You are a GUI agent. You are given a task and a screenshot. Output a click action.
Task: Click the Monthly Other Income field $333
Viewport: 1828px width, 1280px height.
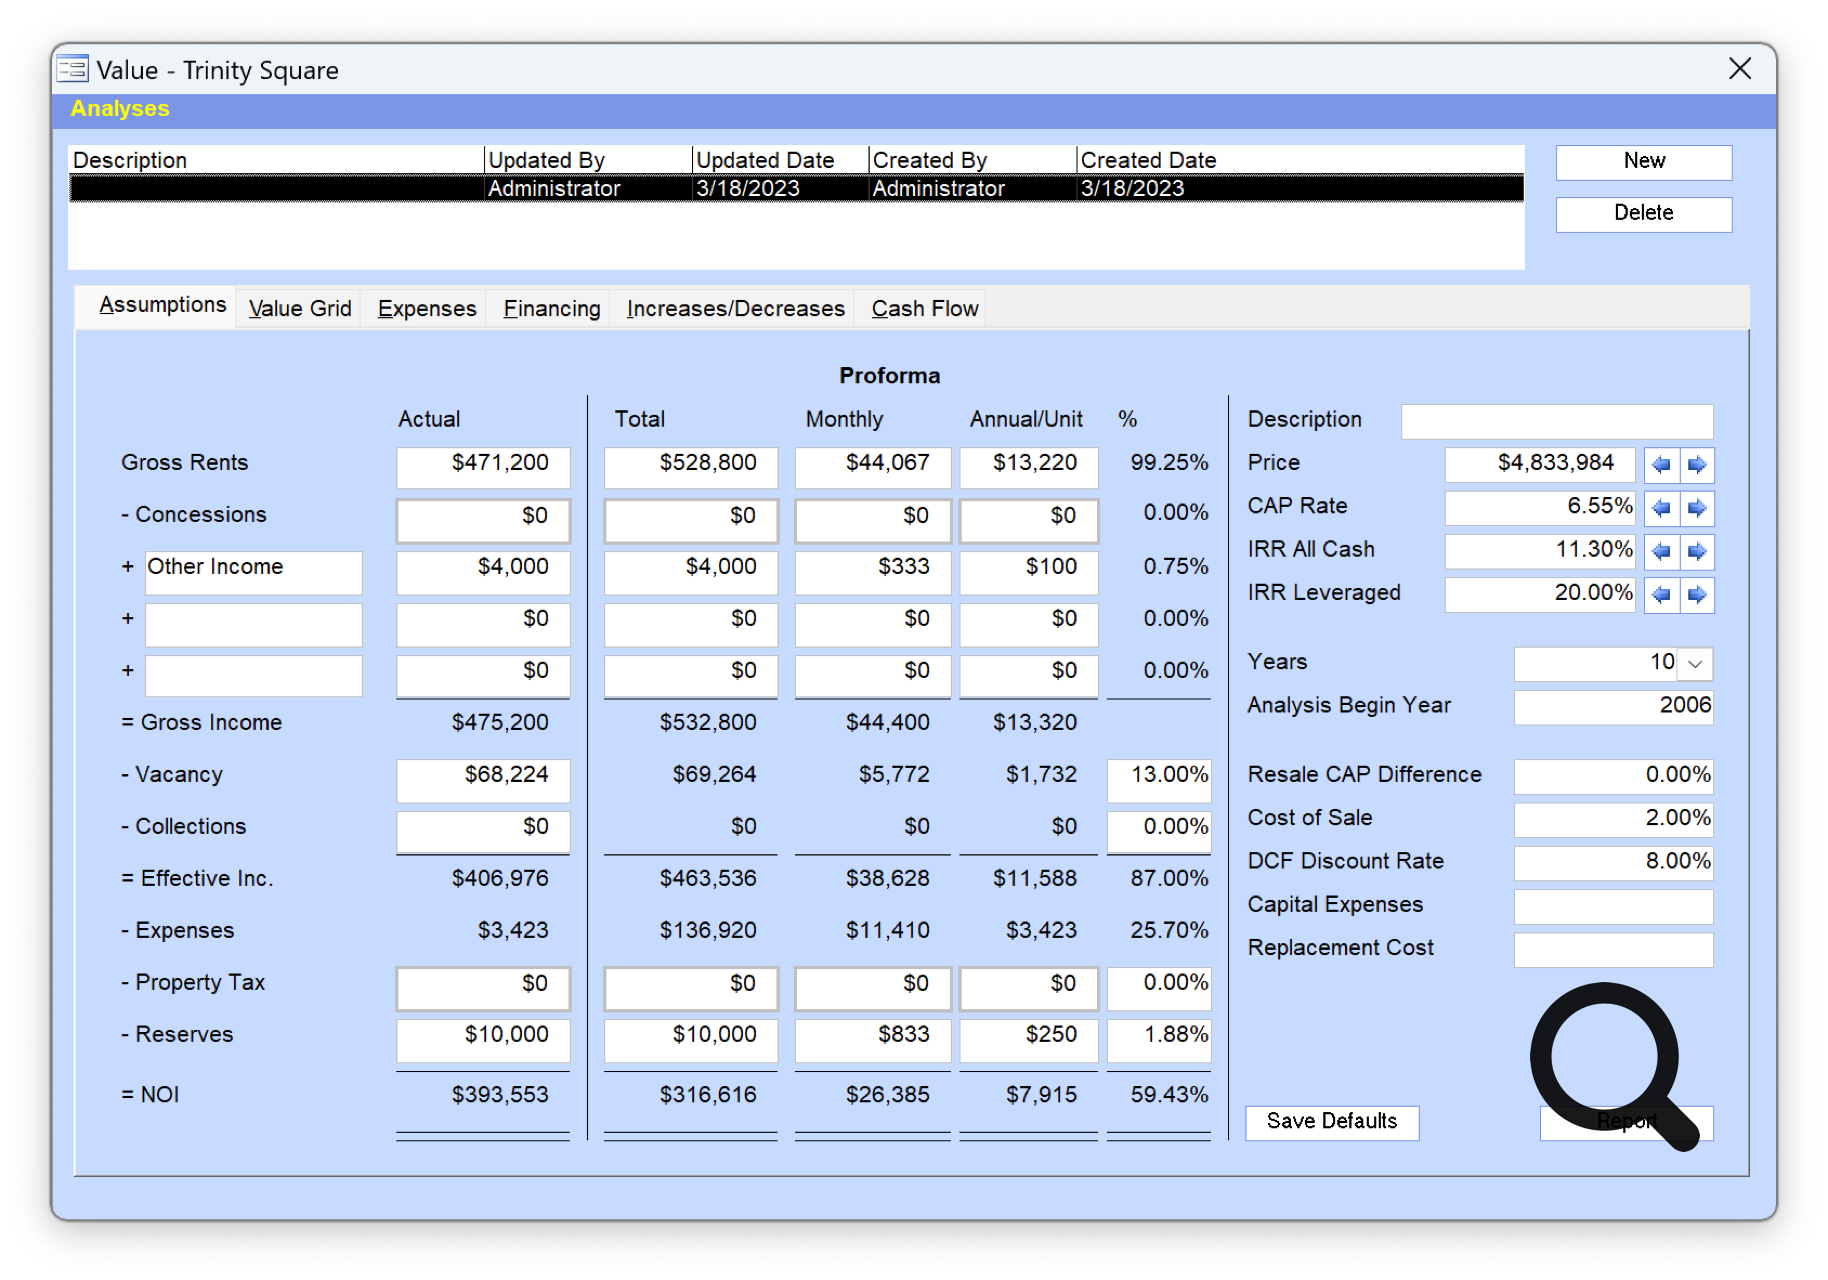pyautogui.click(x=873, y=572)
